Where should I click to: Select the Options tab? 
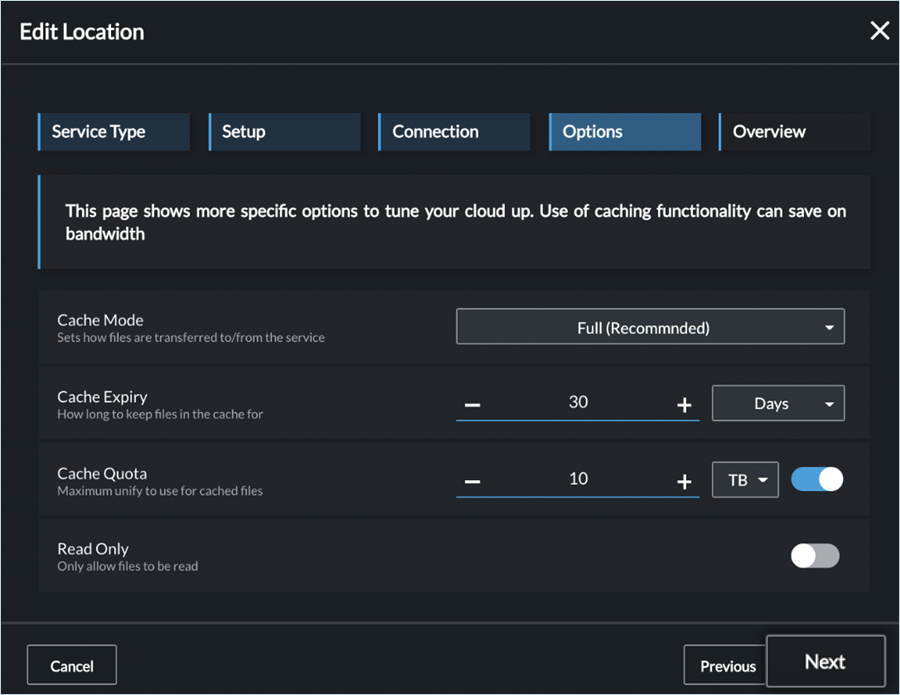click(624, 132)
